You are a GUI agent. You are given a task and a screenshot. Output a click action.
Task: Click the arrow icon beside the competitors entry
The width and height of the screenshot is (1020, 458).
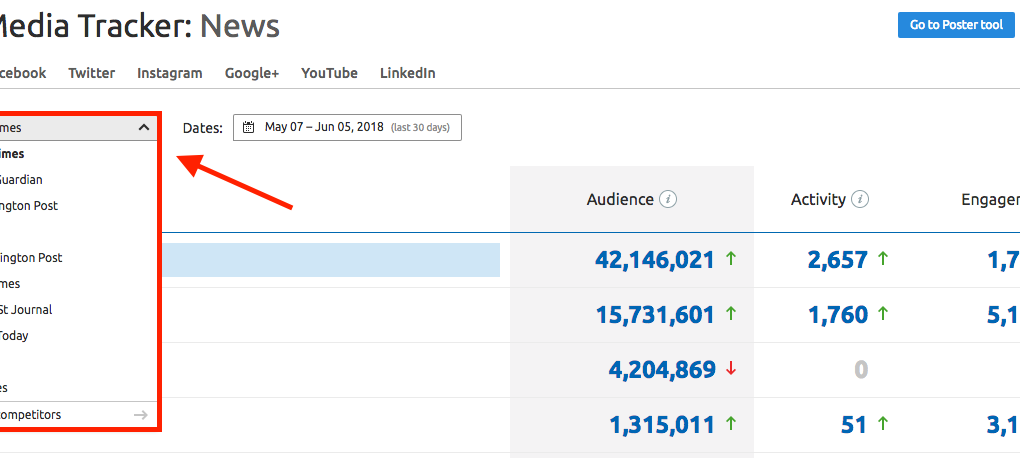point(141,414)
